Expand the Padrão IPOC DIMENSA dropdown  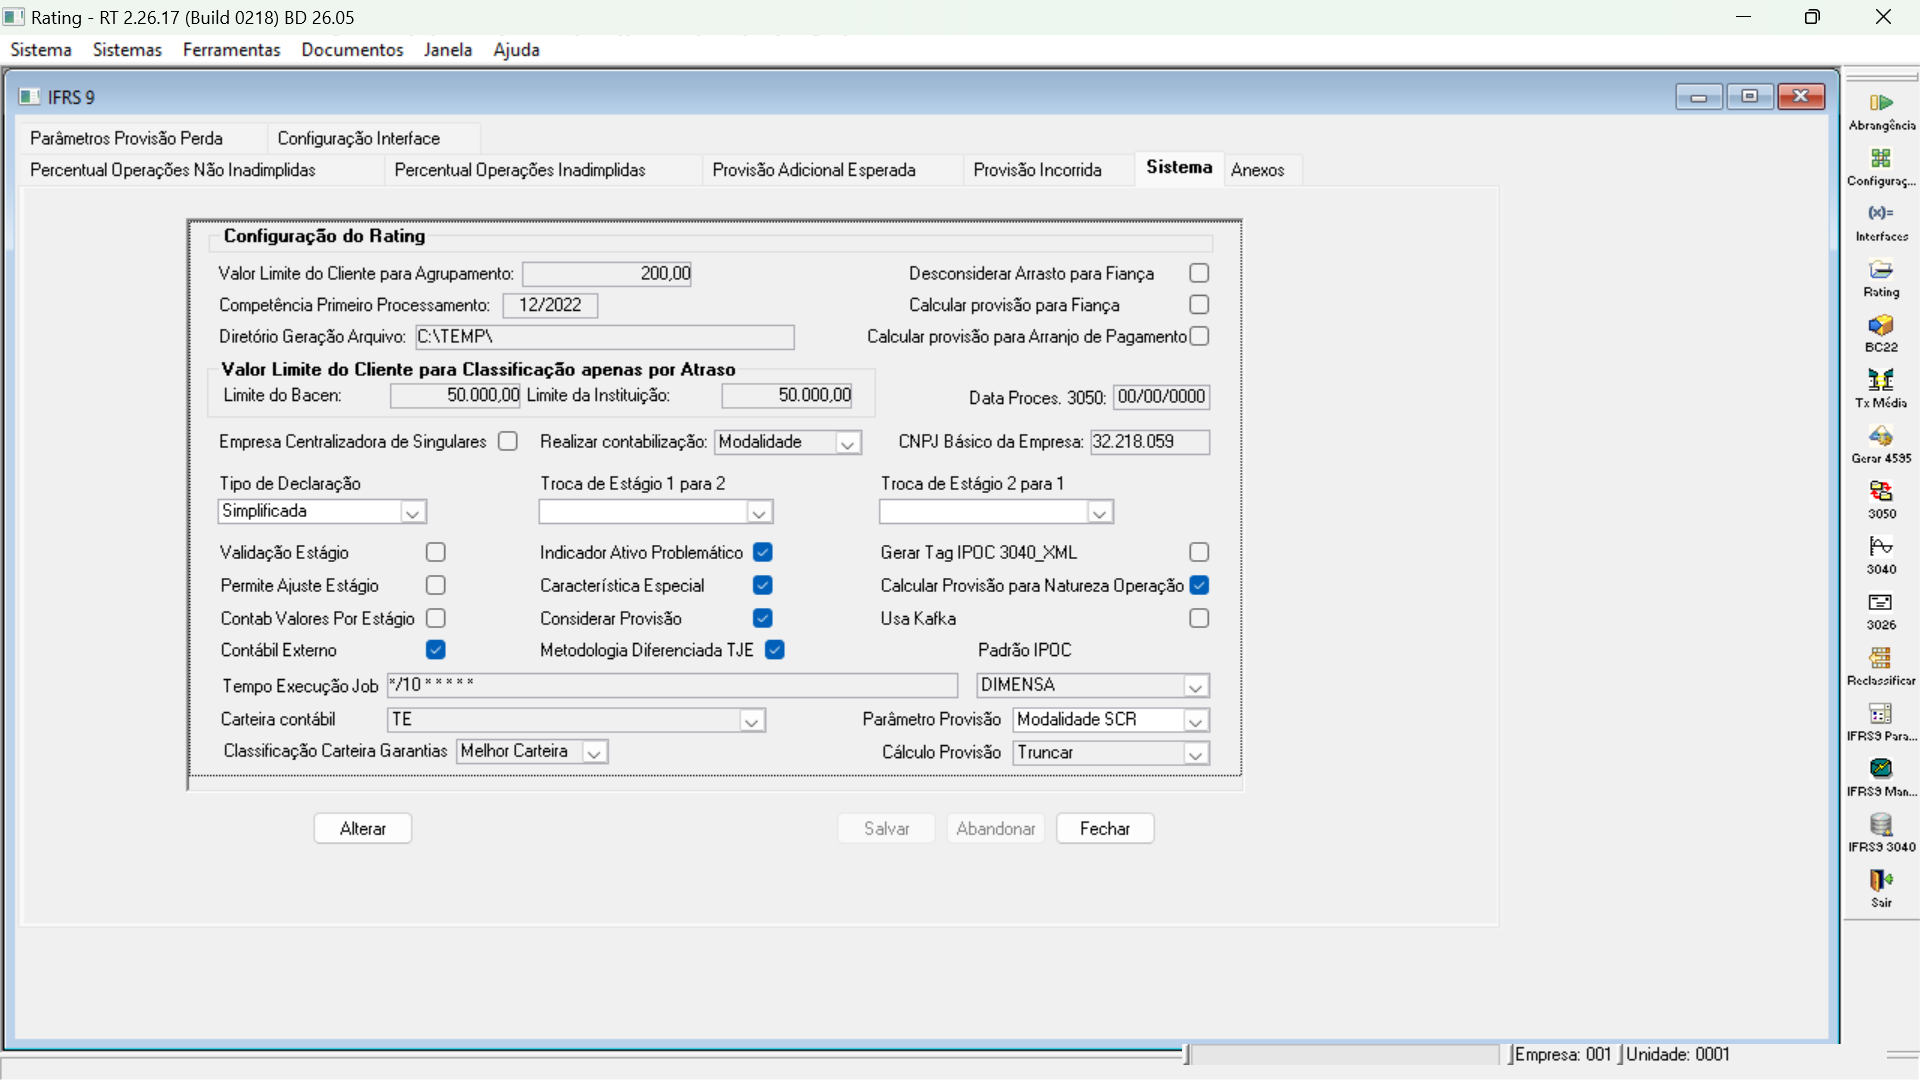point(1195,686)
